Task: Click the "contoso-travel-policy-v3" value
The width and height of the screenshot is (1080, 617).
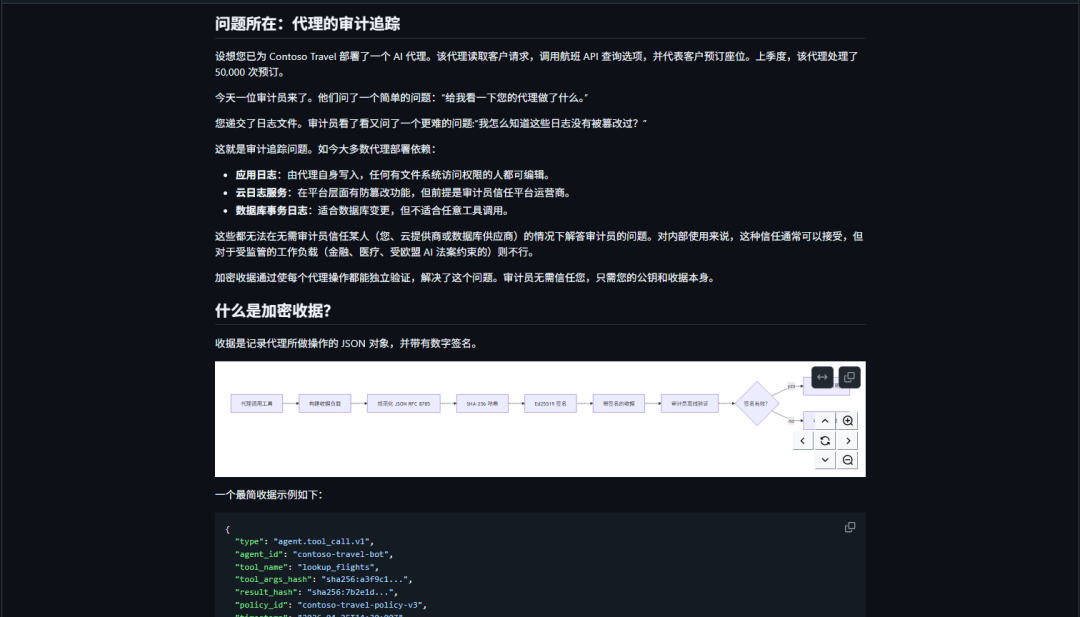Action: click(x=360, y=605)
